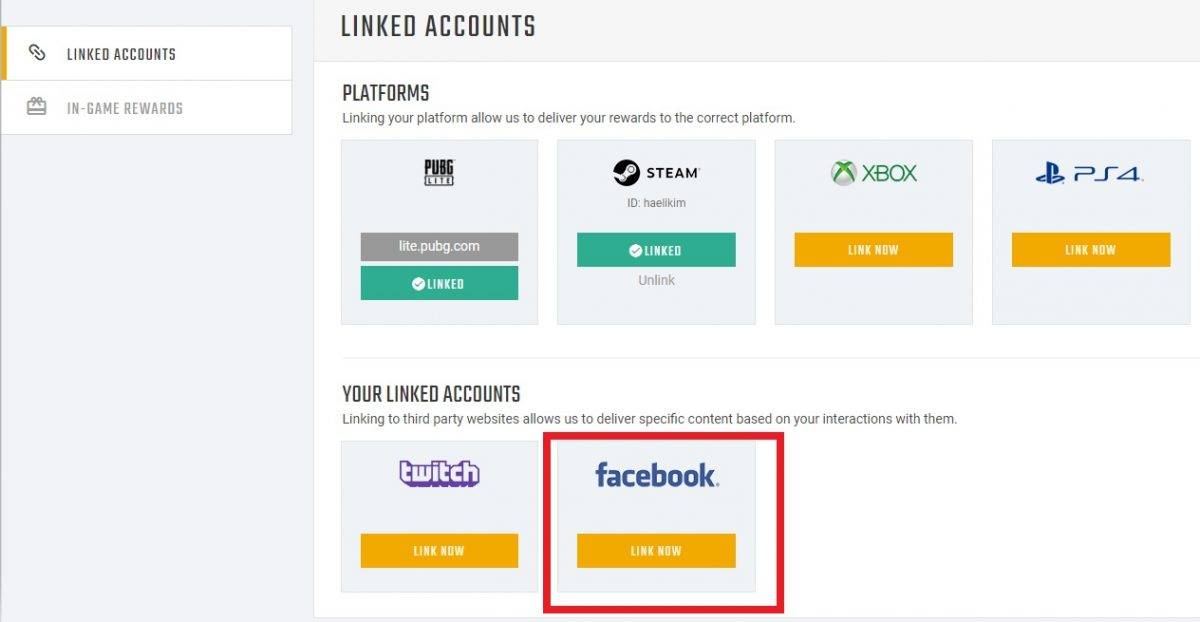
Task: Click the Facebook logo
Action: point(656,474)
